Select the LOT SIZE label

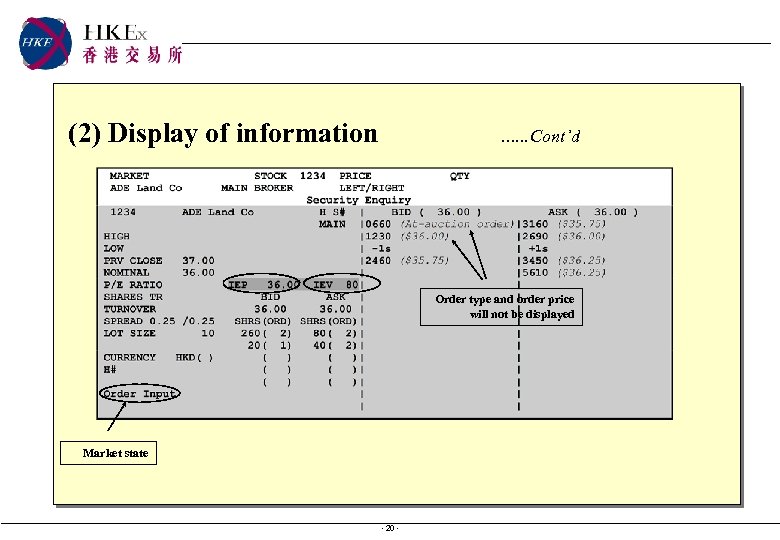tap(129, 333)
